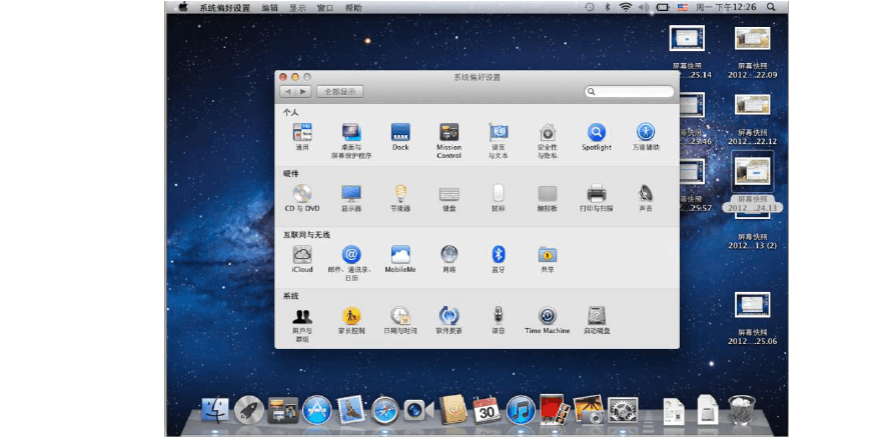Open Users & Groups (用户与群组) preferences

click(302, 316)
